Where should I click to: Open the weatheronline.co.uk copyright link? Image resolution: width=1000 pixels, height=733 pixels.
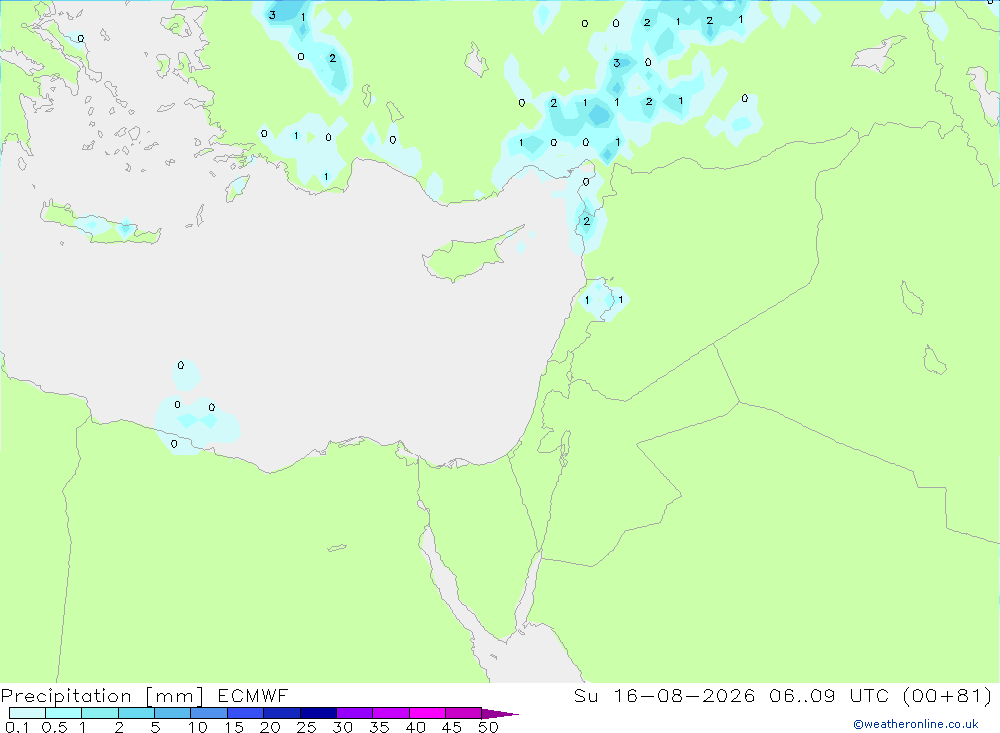pos(916,724)
